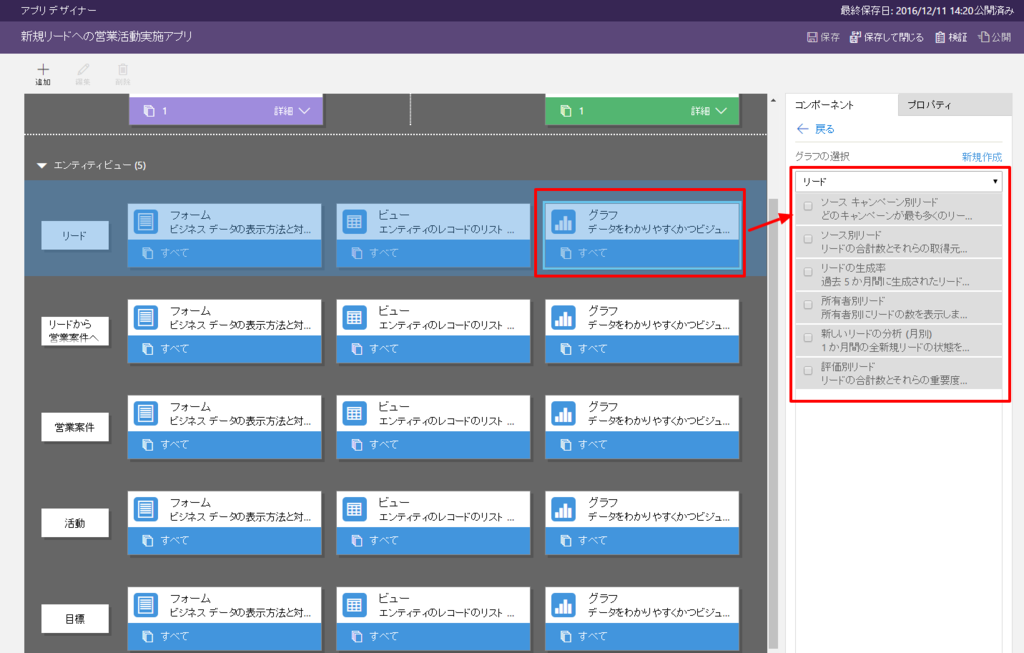The image size is (1024, 653).
Task: Click the 保存 save icon in header
Action: pos(812,37)
